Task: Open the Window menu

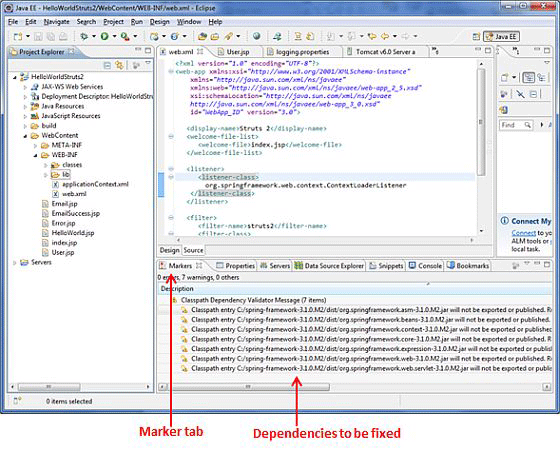Action: (x=189, y=22)
